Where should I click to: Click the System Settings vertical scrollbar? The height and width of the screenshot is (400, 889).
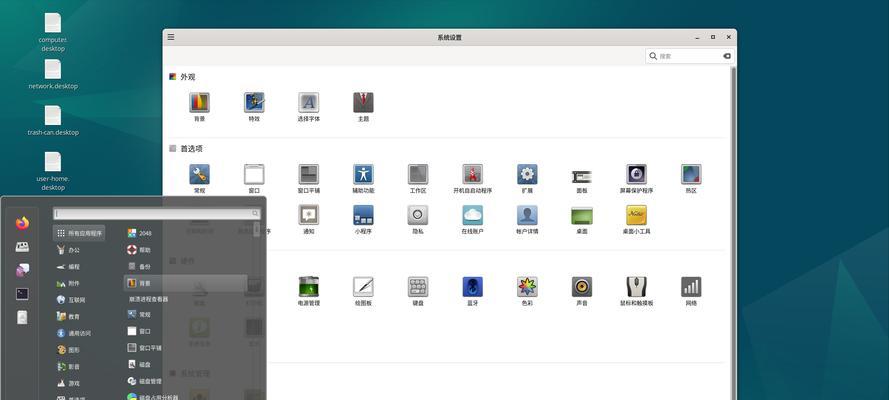[x=734, y=232]
